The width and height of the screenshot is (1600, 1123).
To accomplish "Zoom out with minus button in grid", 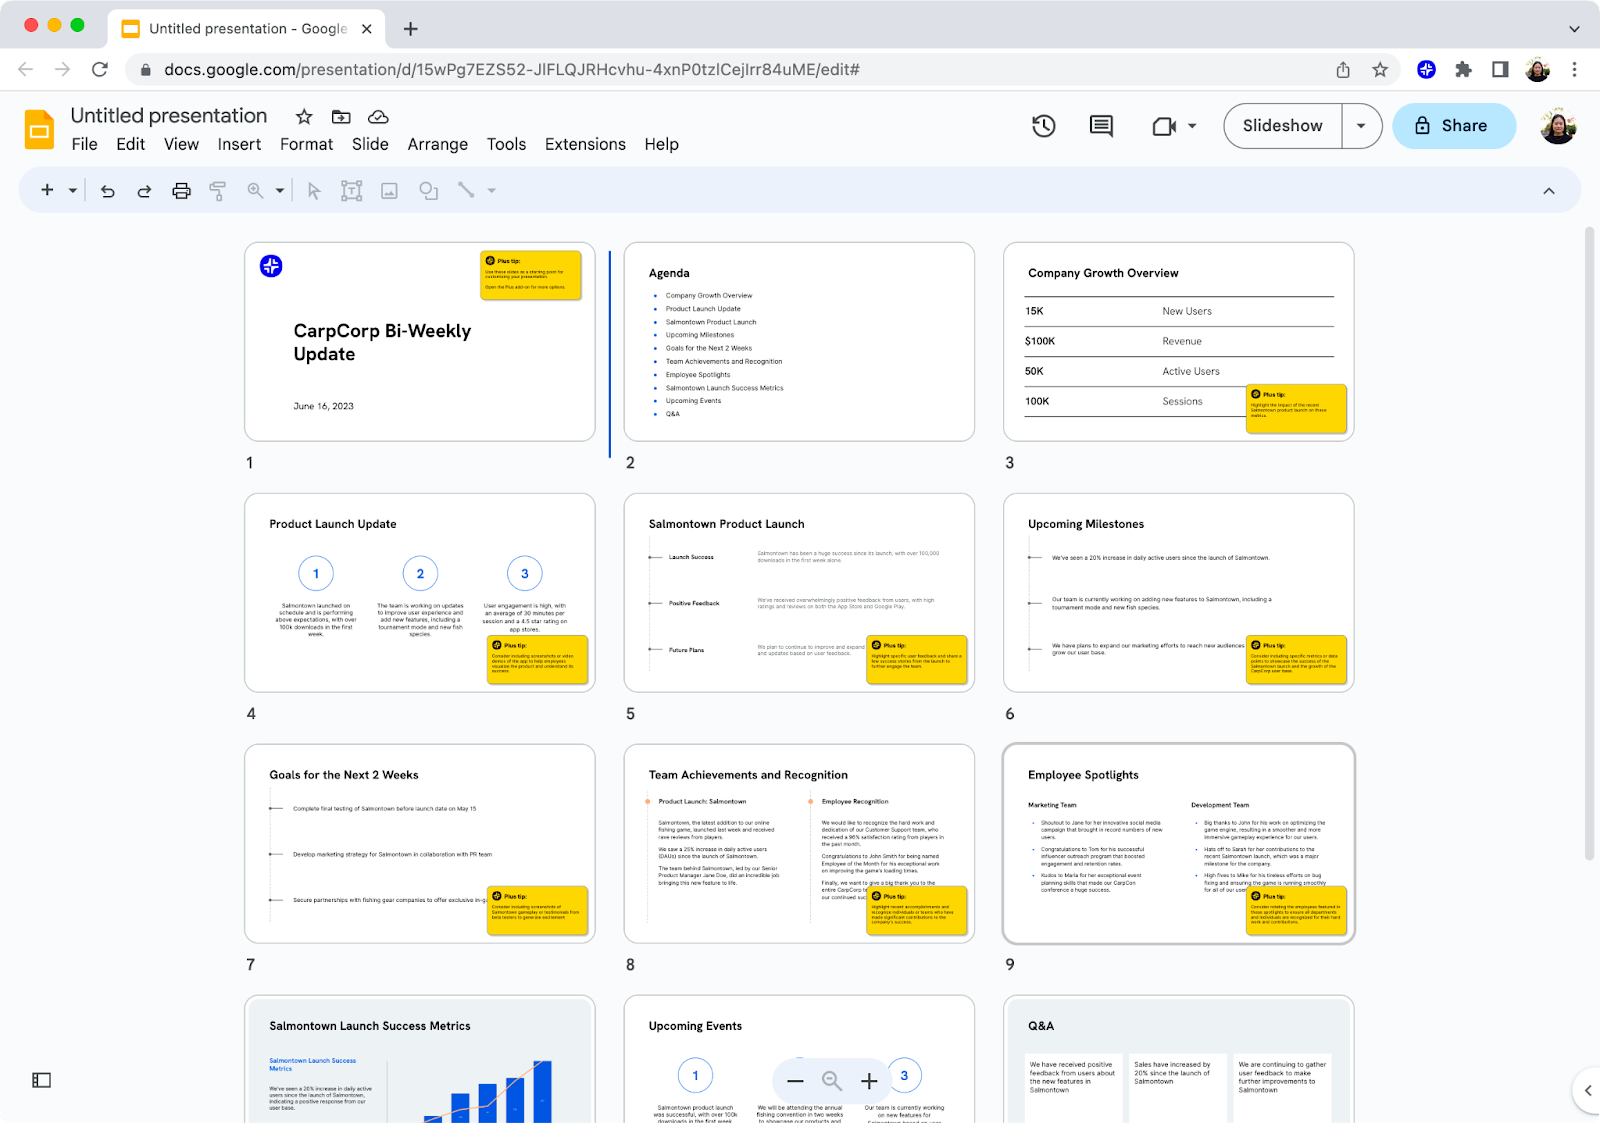I will point(795,1081).
